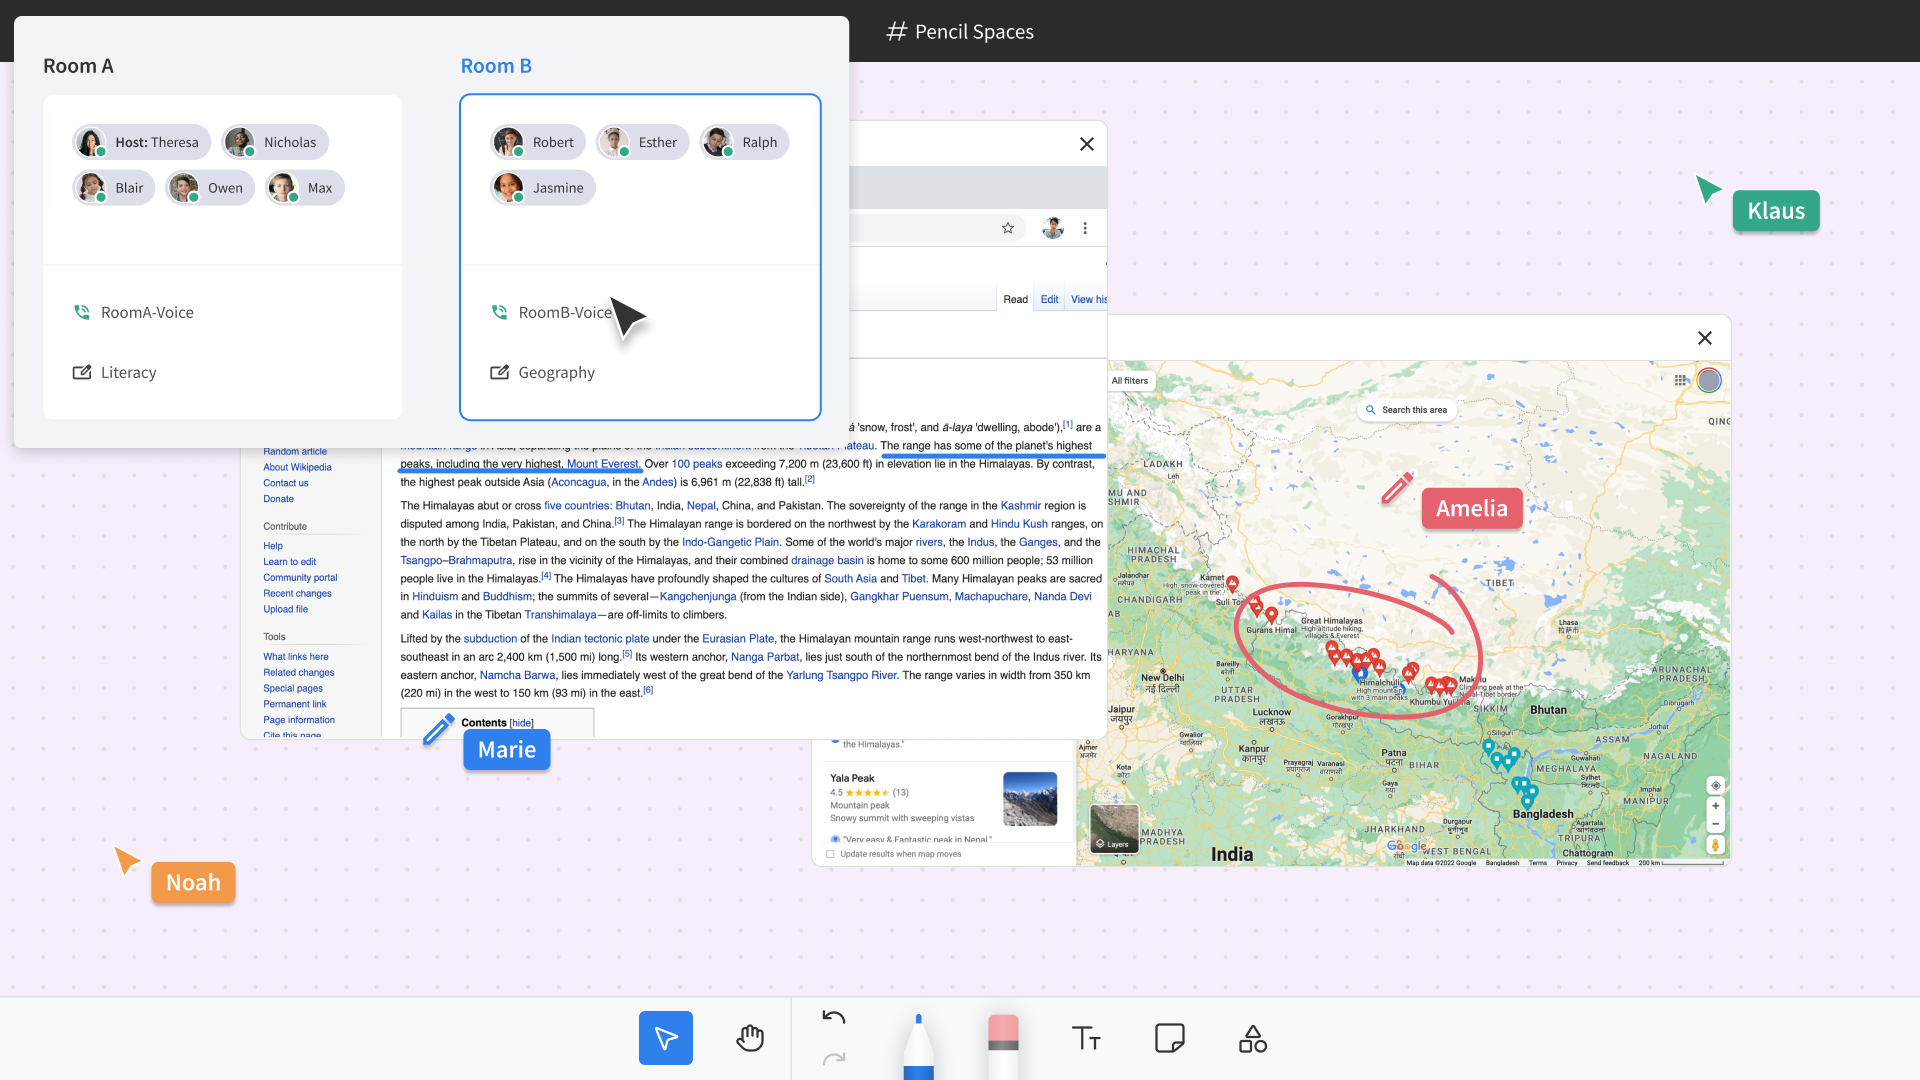
Task: Open the shapes tool
Action: pos(1253,1038)
